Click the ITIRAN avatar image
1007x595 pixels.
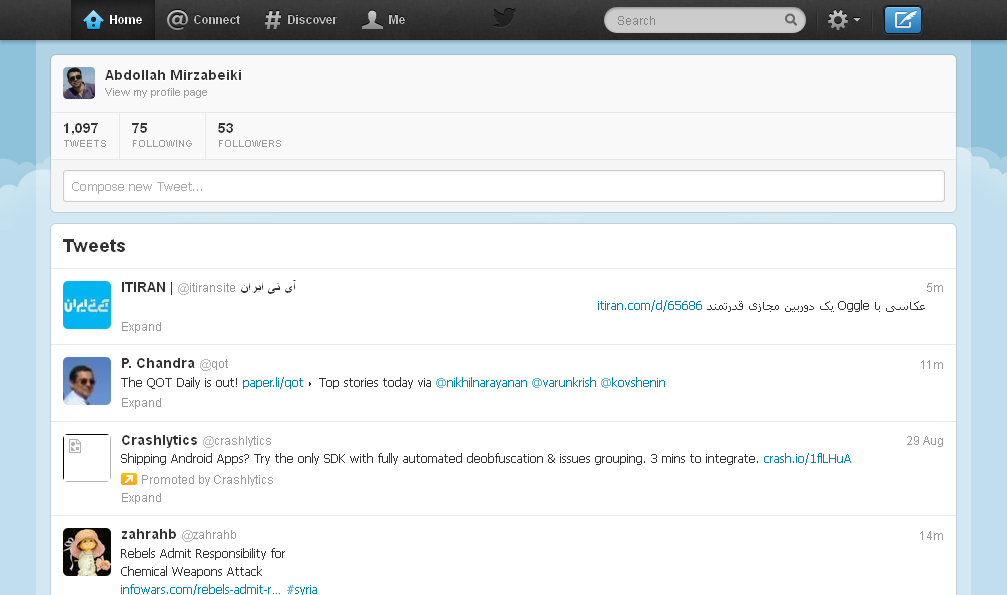87,305
